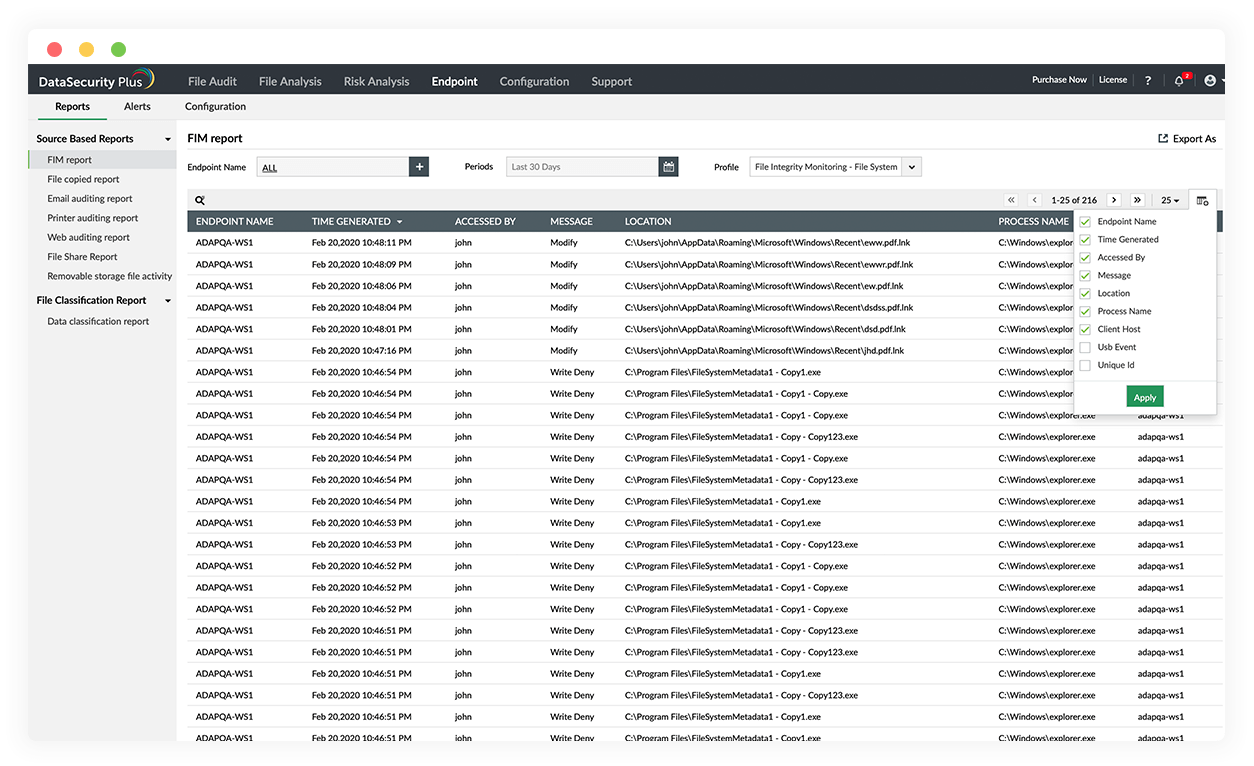Open the calendar picker for Periods

[x=668, y=166]
